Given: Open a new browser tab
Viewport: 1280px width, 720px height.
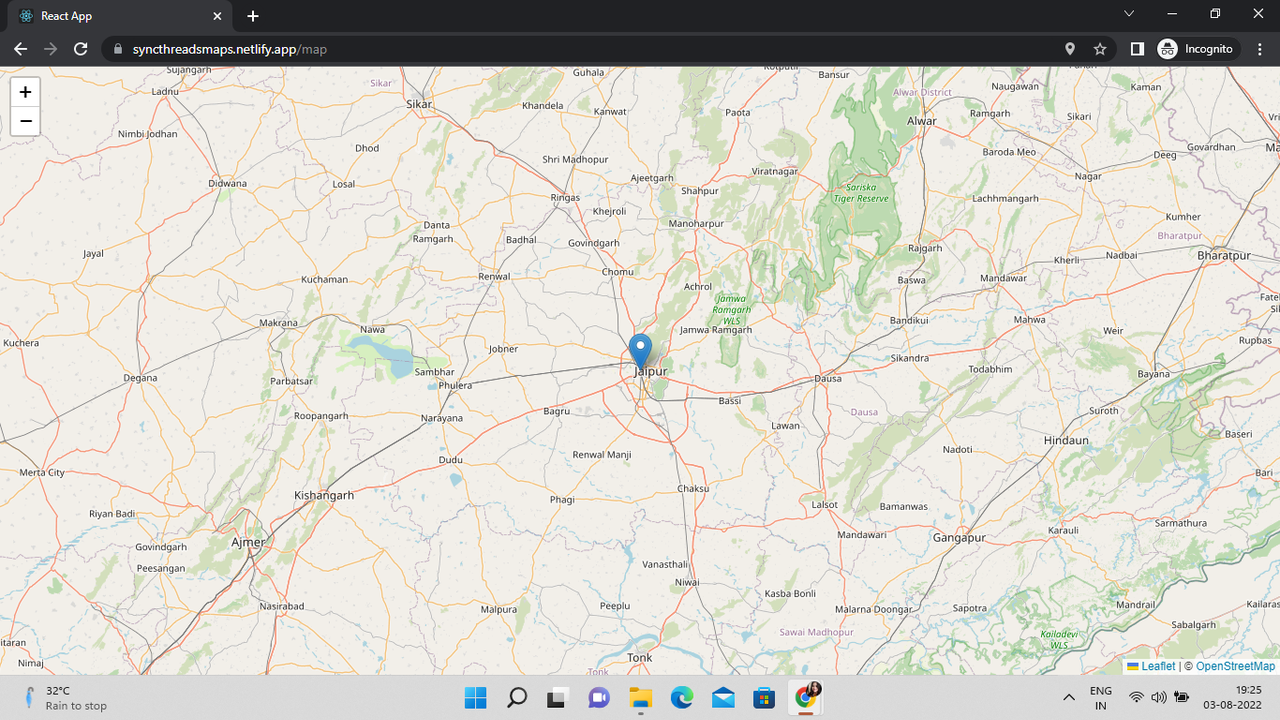Looking at the screenshot, I should click(252, 16).
